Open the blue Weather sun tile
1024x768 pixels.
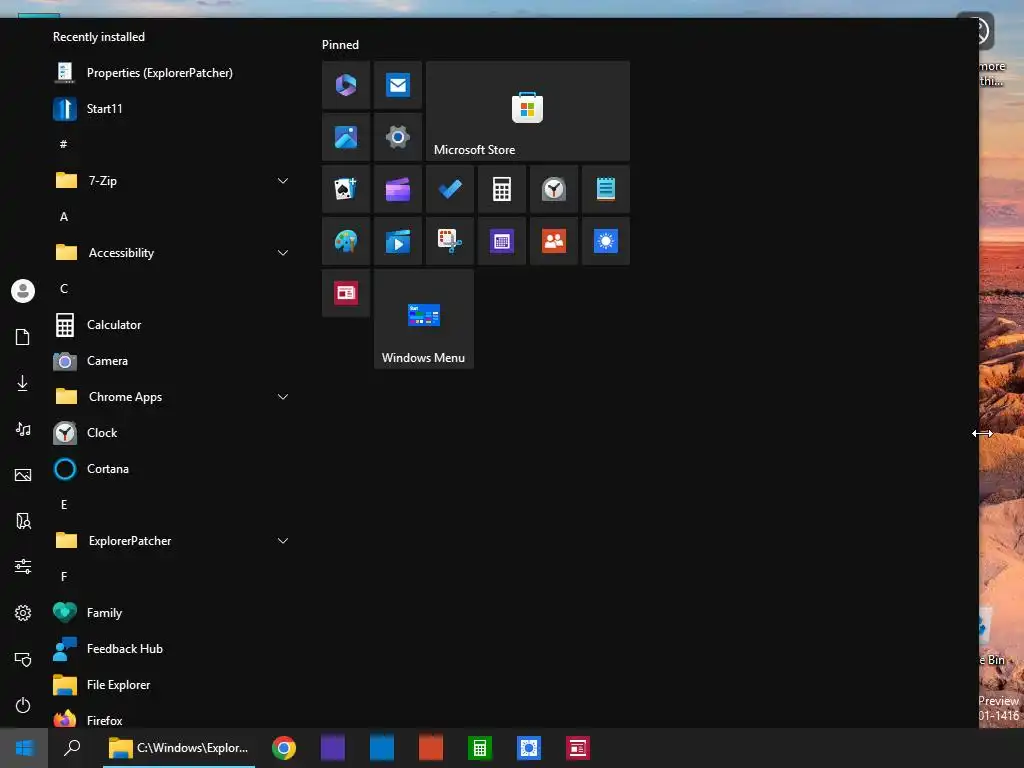click(x=606, y=242)
